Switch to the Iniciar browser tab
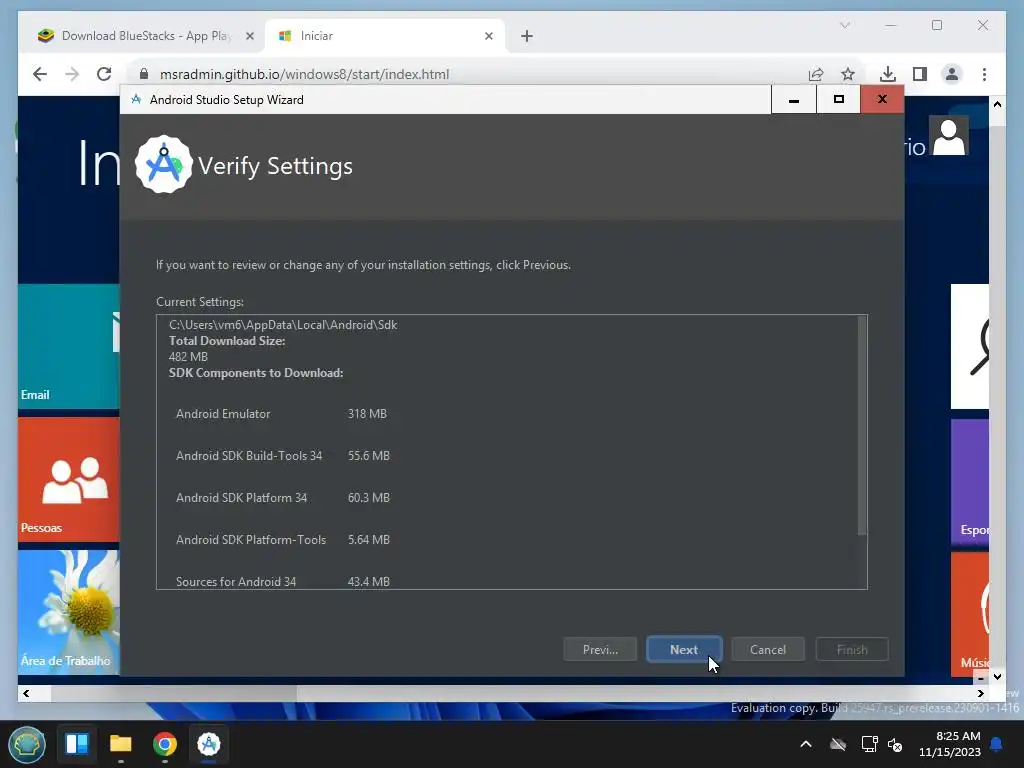This screenshot has width=1024, height=768. point(385,36)
